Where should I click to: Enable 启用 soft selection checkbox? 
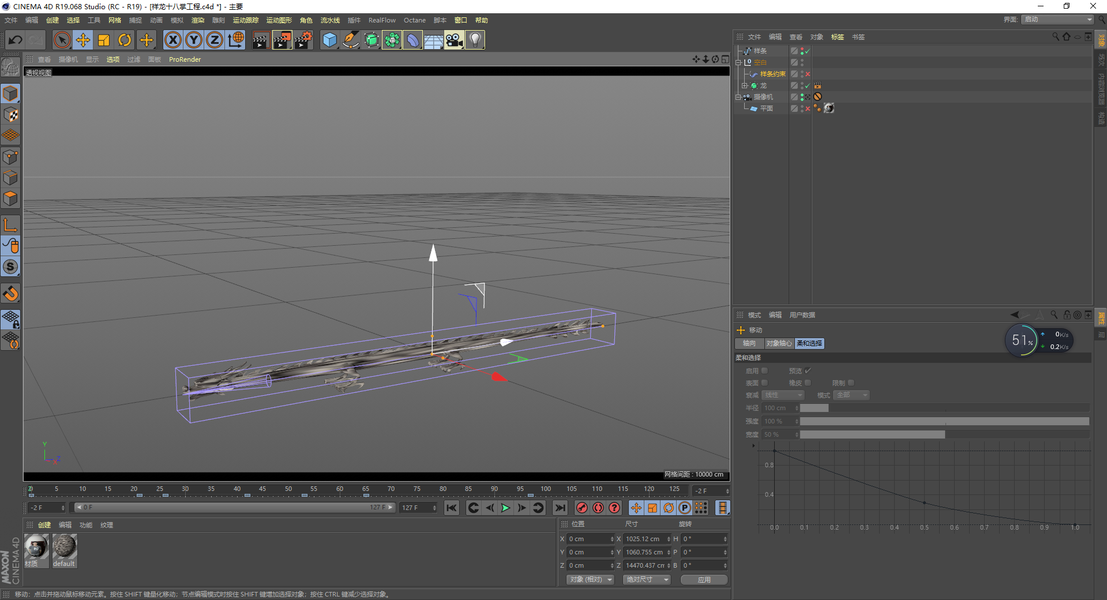point(765,370)
